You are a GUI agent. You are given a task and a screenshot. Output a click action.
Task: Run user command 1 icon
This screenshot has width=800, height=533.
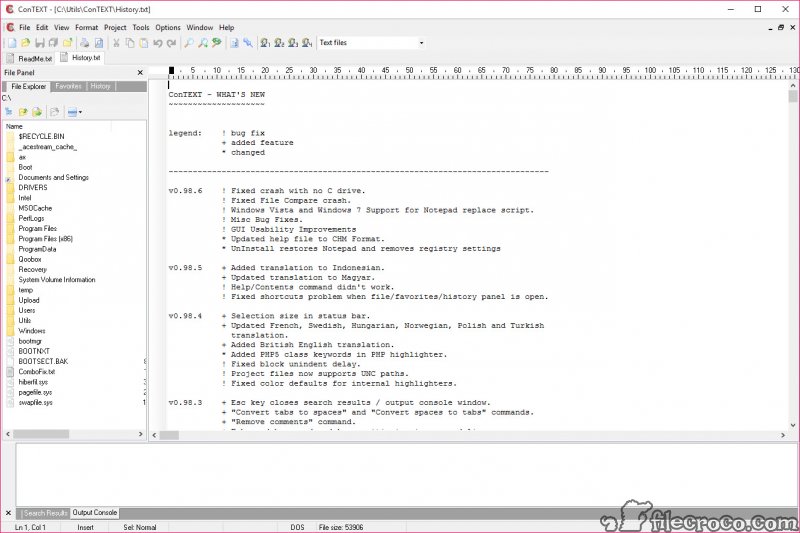[x=265, y=43]
